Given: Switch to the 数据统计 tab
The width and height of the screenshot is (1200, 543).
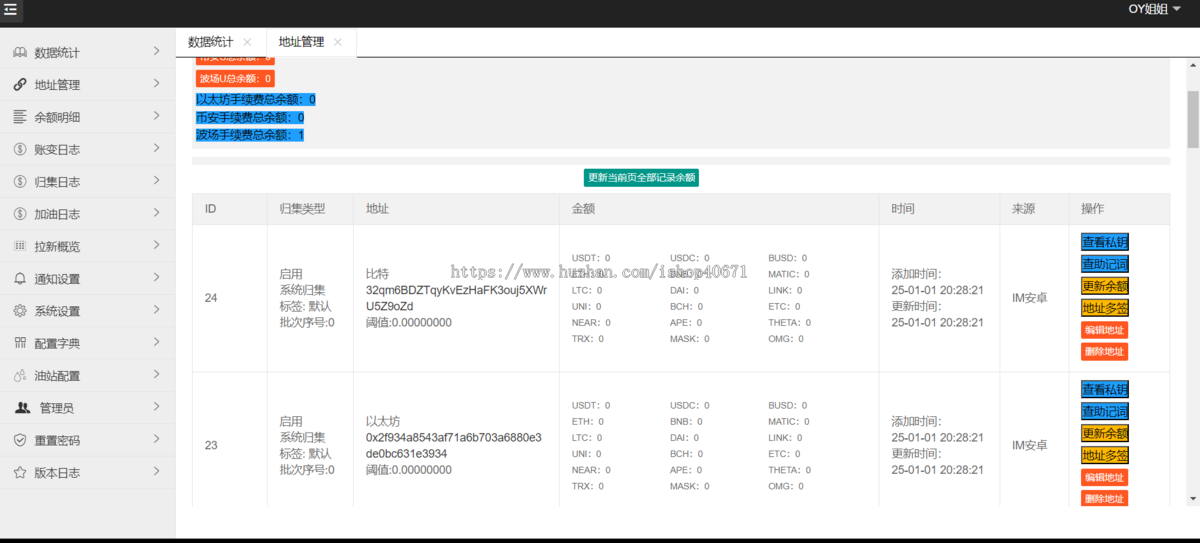Looking at the screenshot, I should [211, 42].
